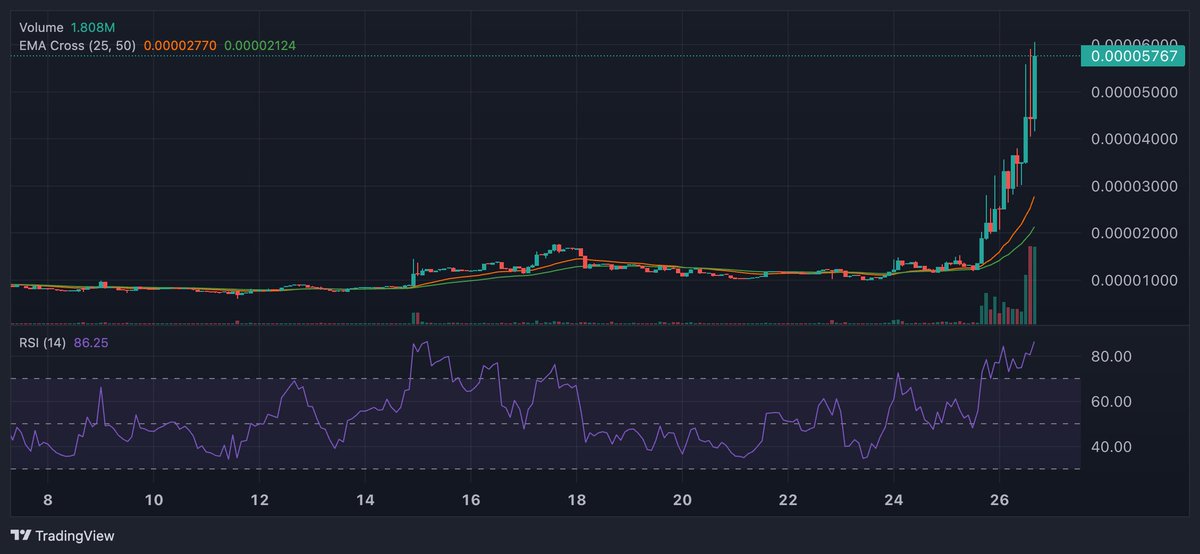Click date label 16 on the time axis
This screenshot has width=1200, height=554.
471,500
